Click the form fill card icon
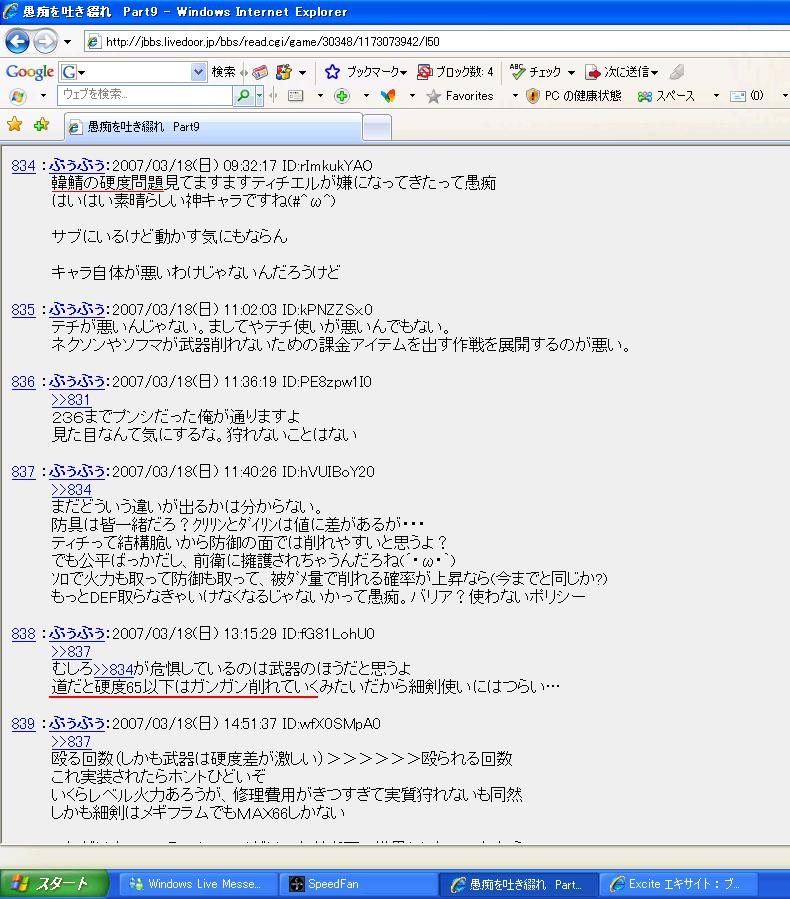 tap(295, 96)
